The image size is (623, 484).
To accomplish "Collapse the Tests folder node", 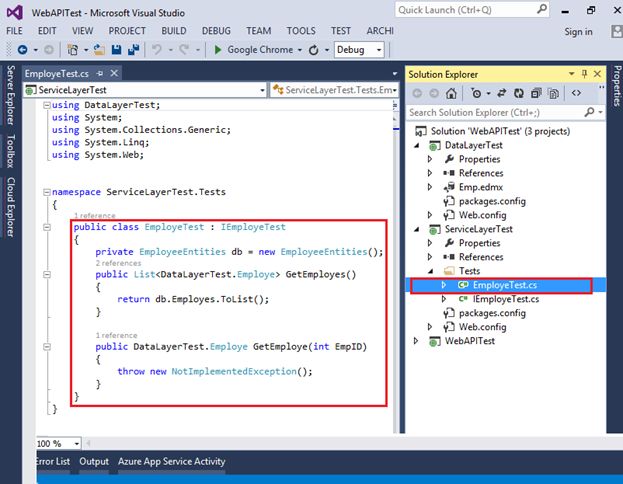I will tap(430, 271).
